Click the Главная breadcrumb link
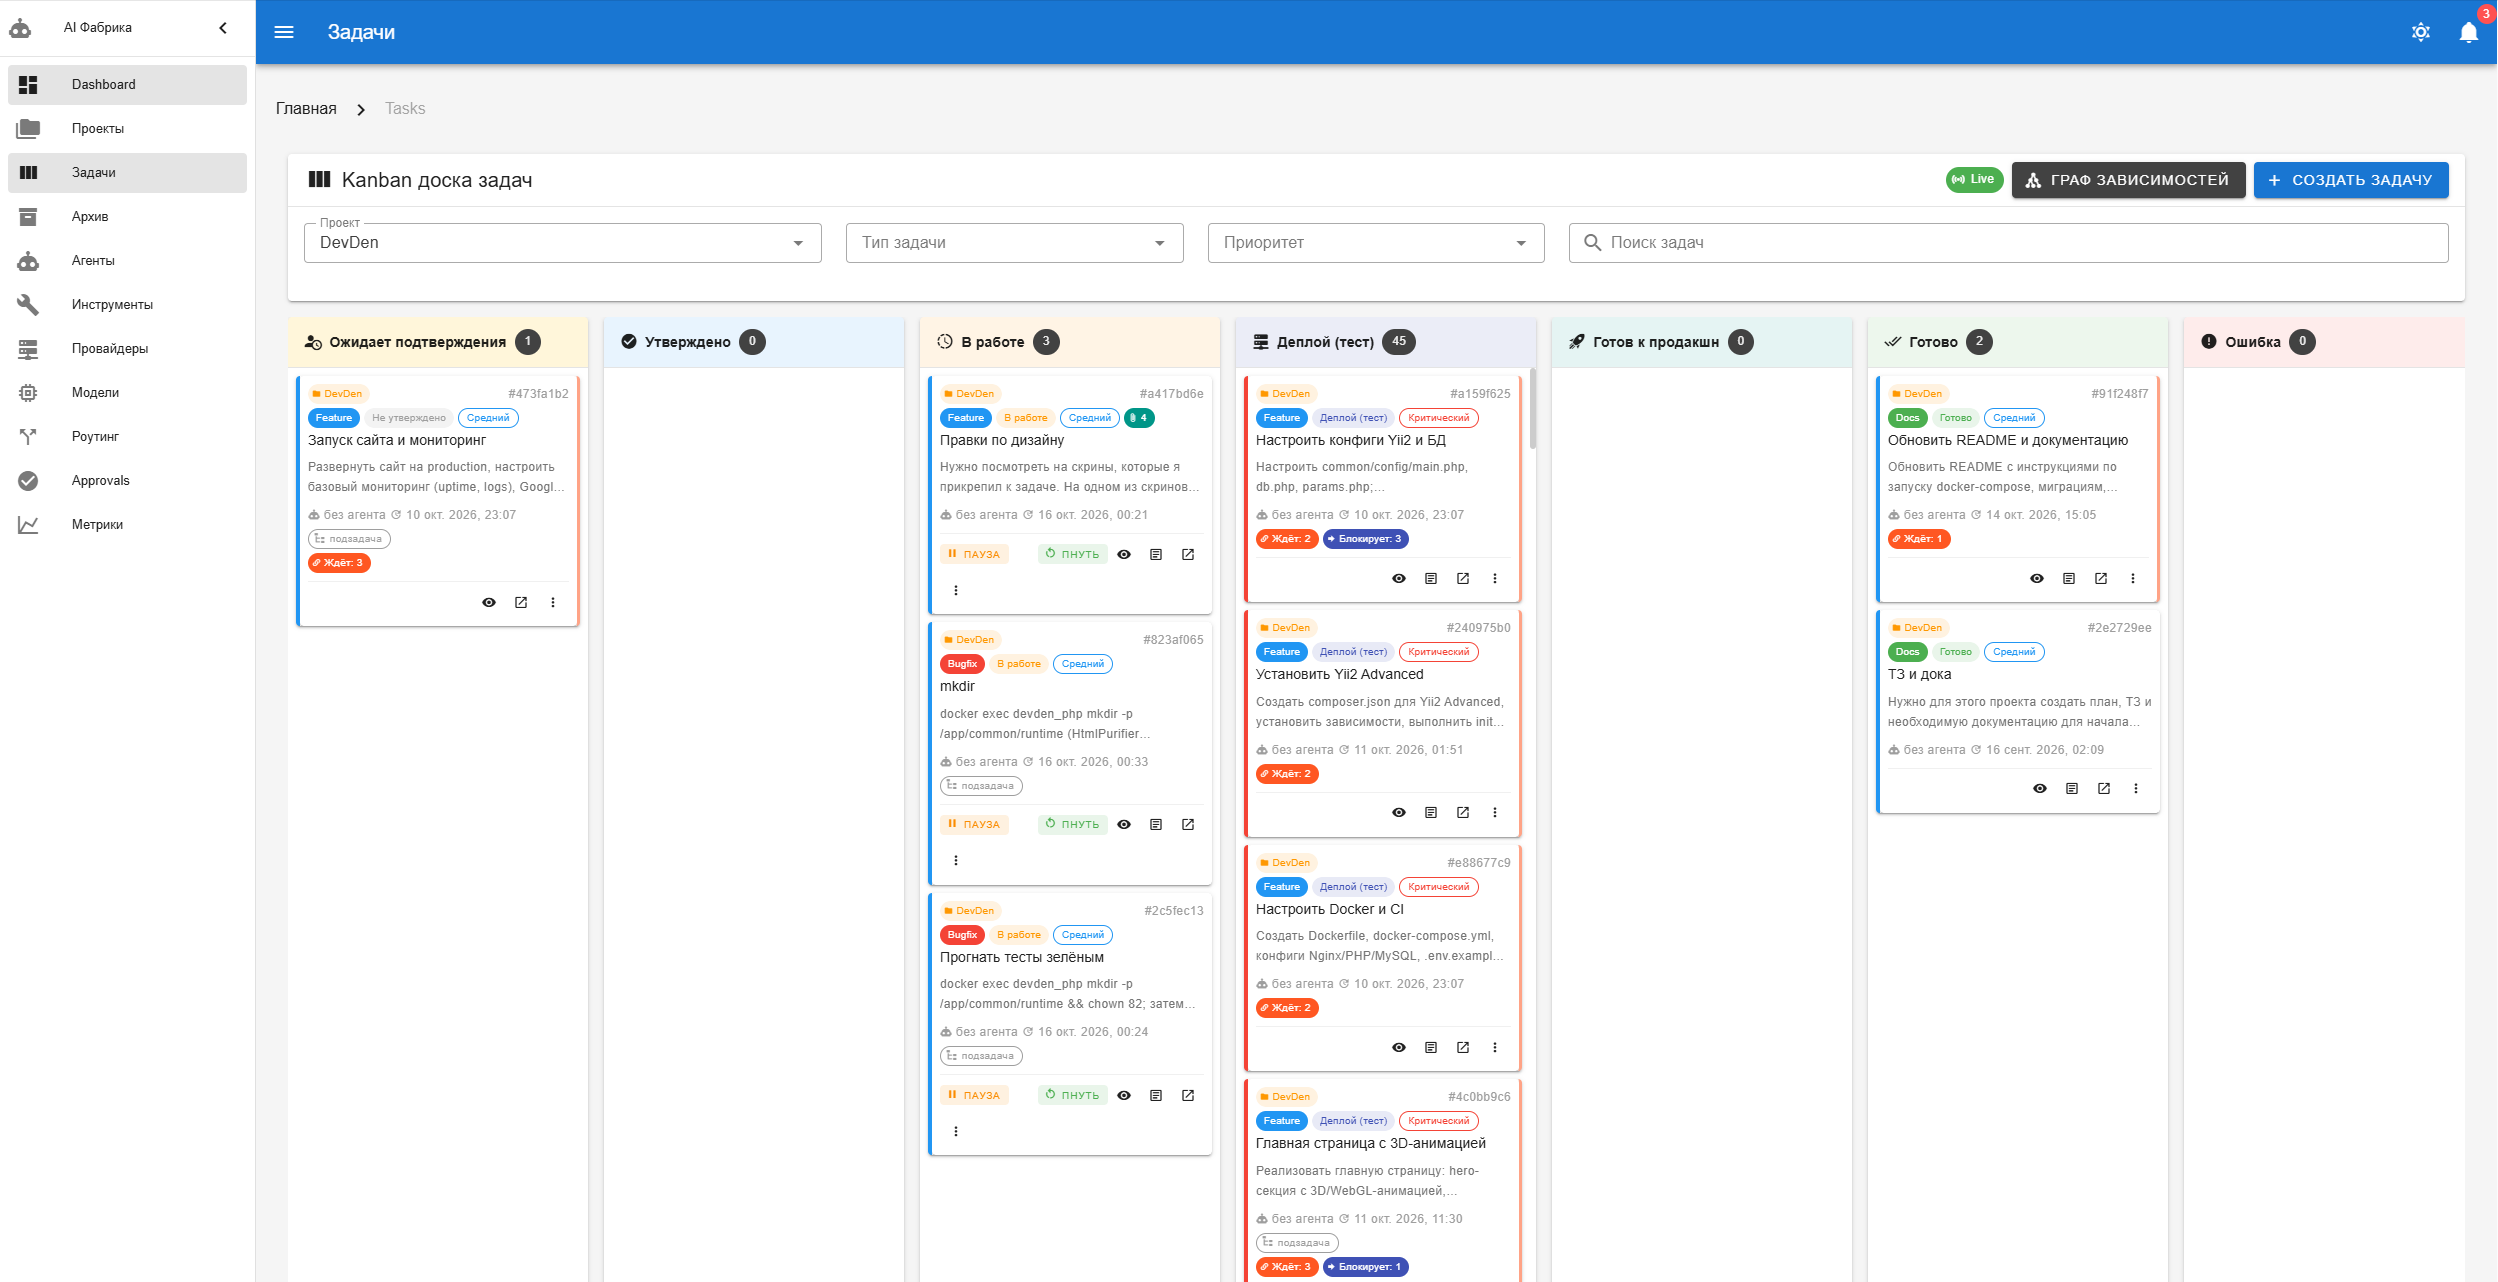This screenshot has width=2498, height=1282. tap(306, 109)
